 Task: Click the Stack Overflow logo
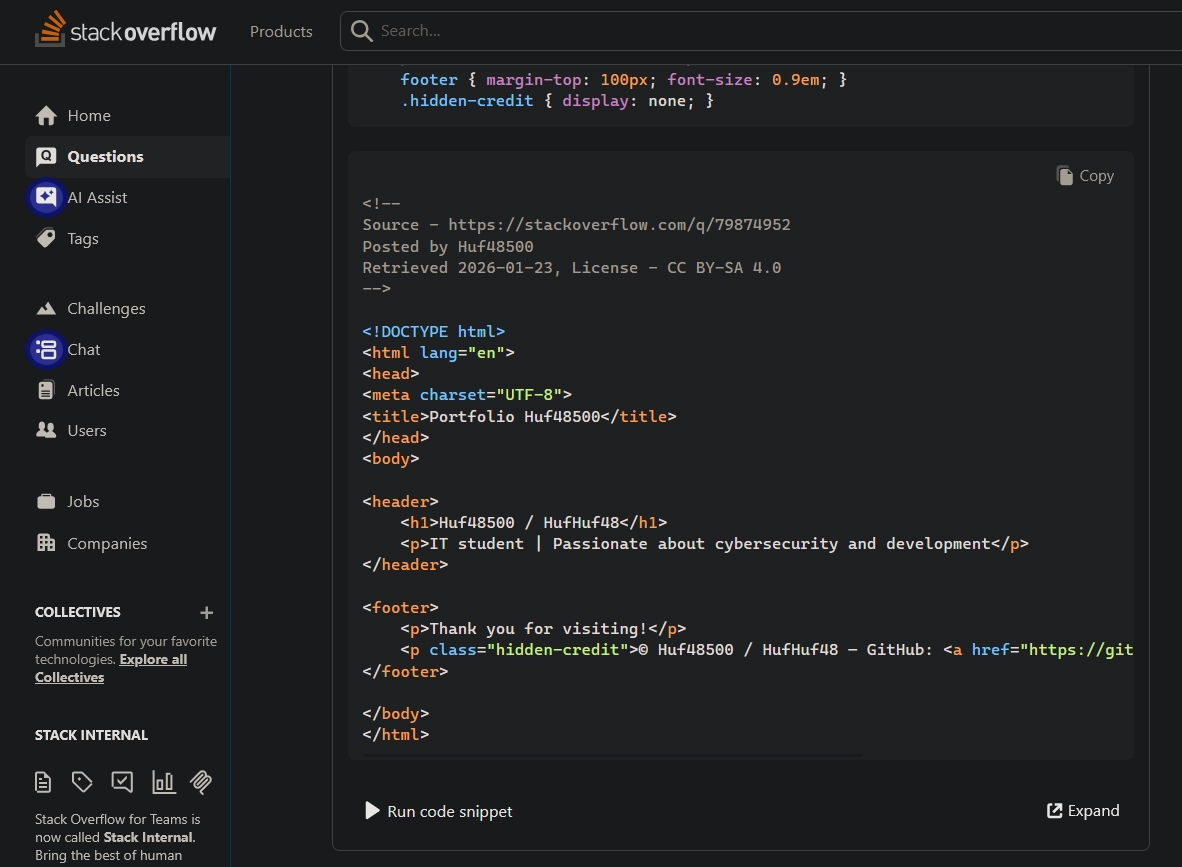pos(126,31)
